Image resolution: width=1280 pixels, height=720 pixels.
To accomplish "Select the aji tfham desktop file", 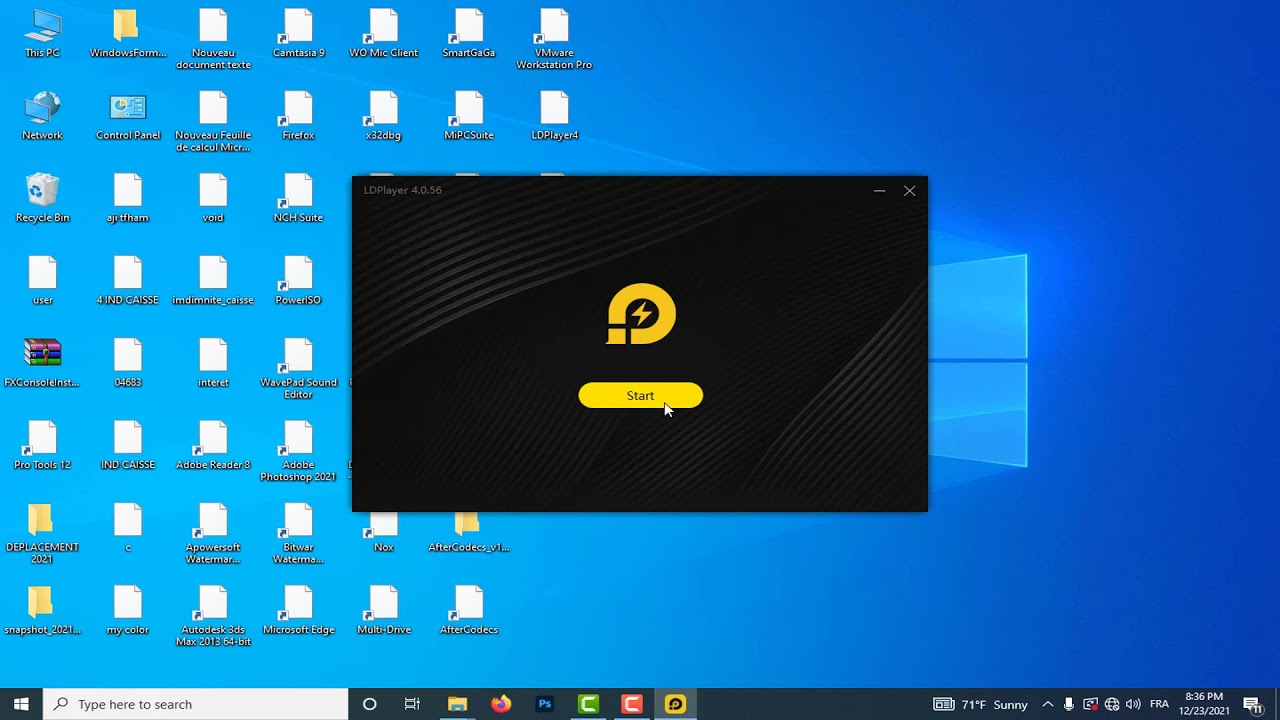I will (128, 198).
